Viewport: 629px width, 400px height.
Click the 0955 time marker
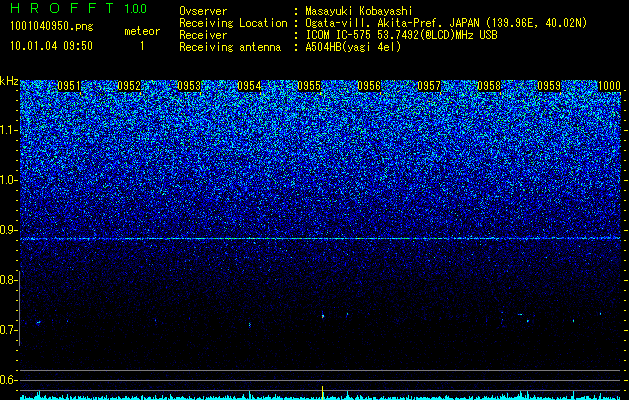tap(309, 86)
